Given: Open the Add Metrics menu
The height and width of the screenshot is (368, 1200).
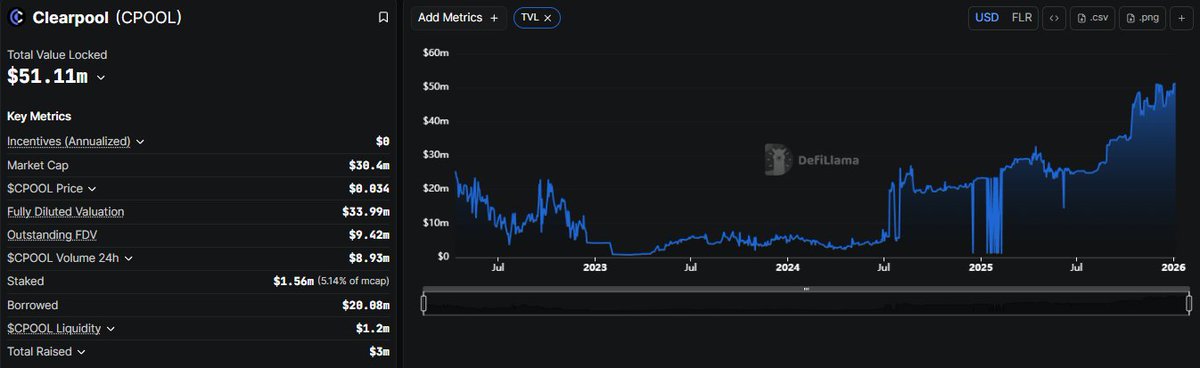Looking at the screenshot, I should pyautogui.click(x=459, y=17).
